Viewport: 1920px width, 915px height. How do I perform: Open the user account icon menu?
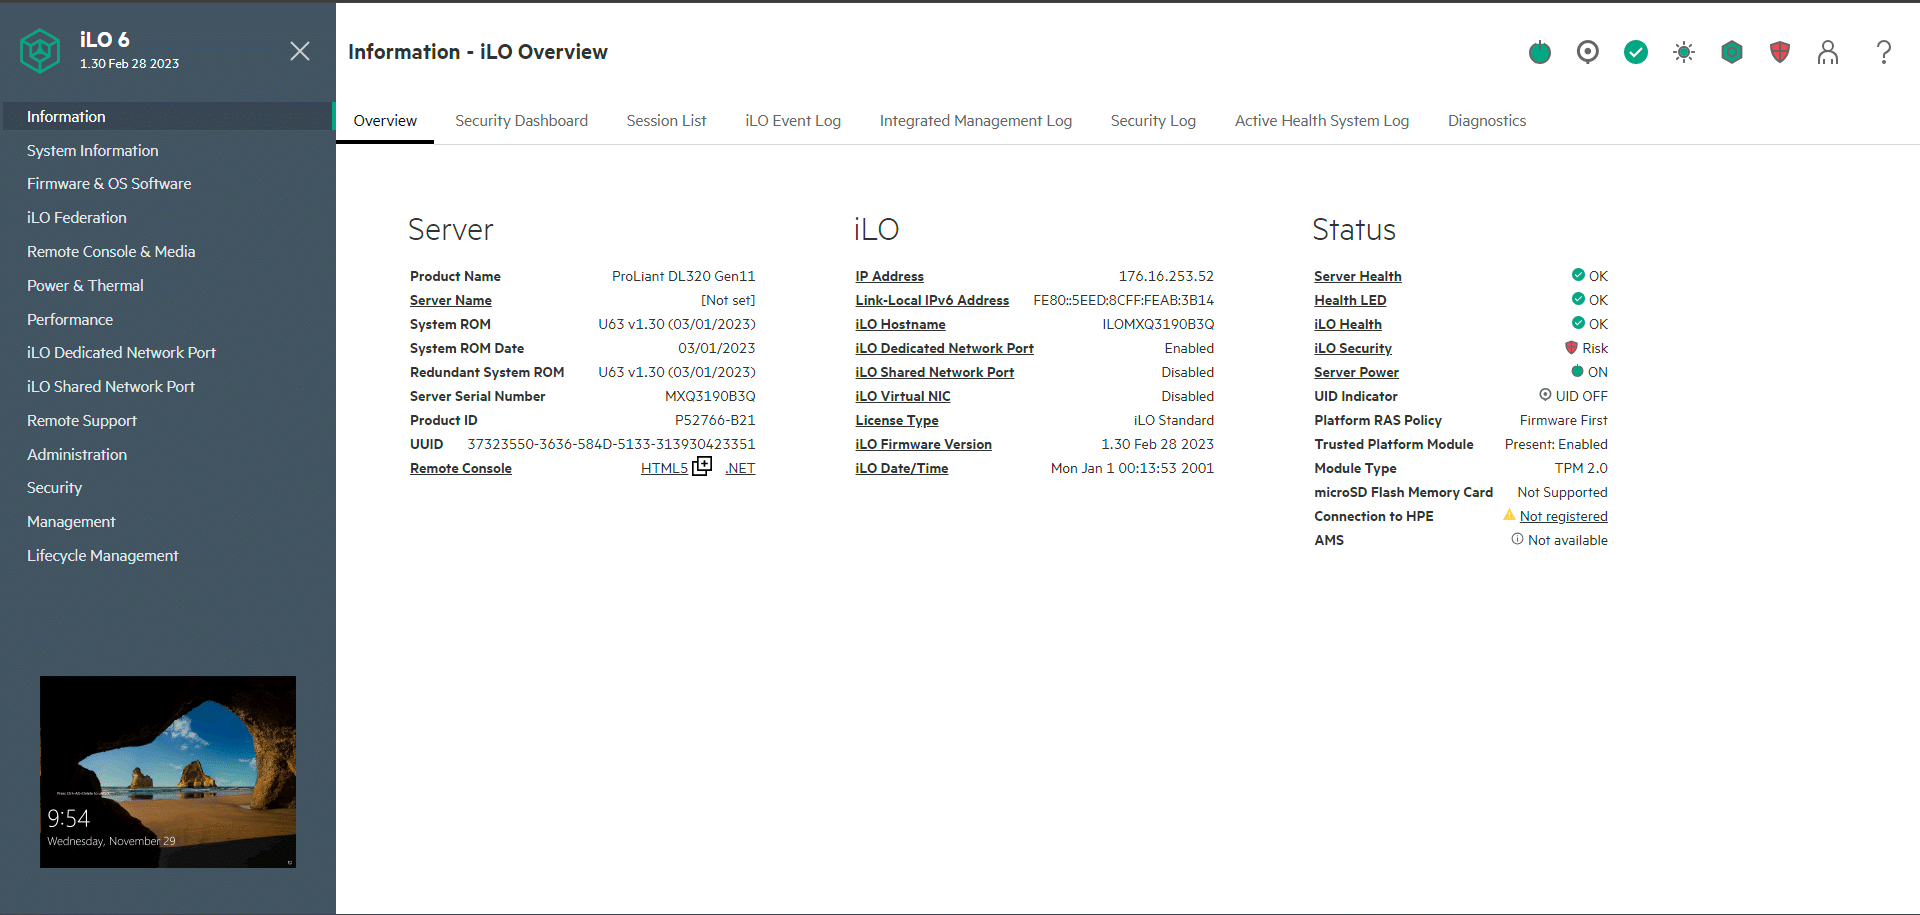1828,52
